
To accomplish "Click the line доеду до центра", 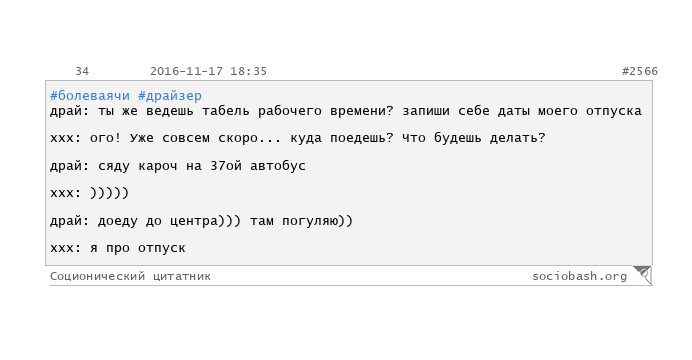I will coord(202,221).
